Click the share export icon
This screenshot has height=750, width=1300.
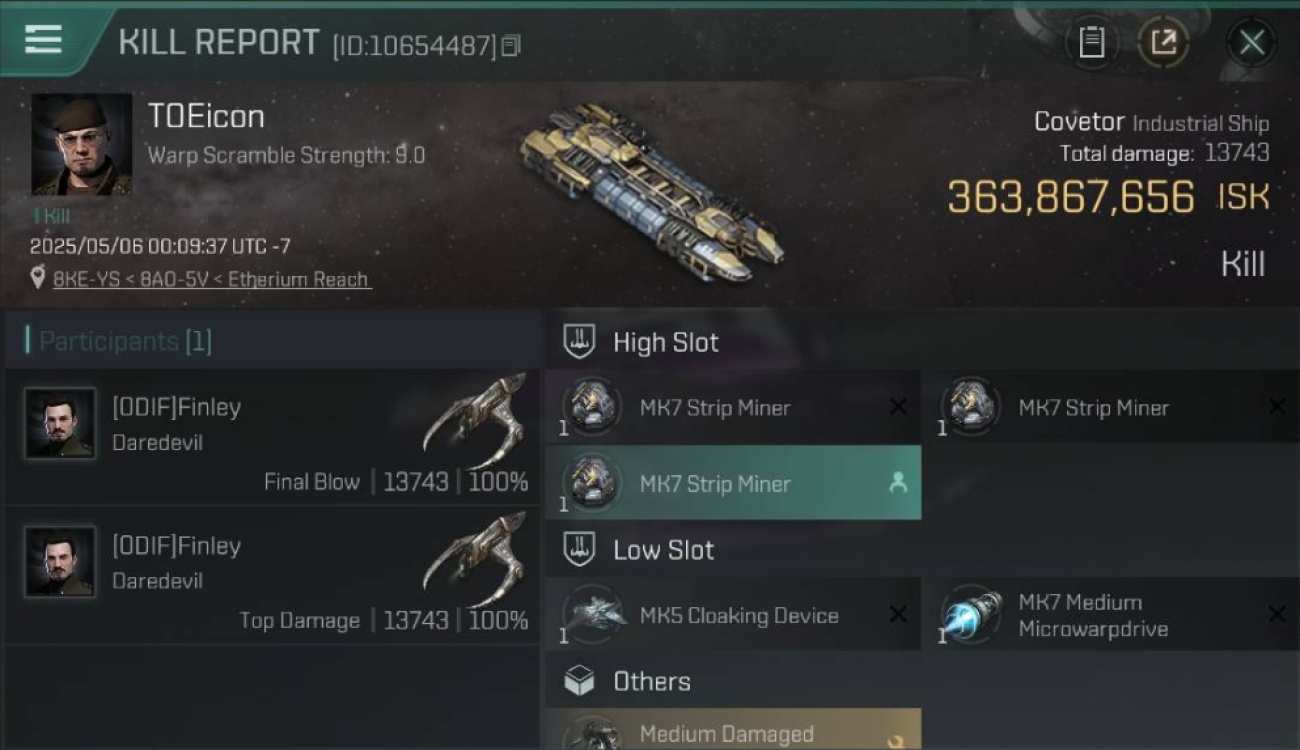click(1163, 42)
